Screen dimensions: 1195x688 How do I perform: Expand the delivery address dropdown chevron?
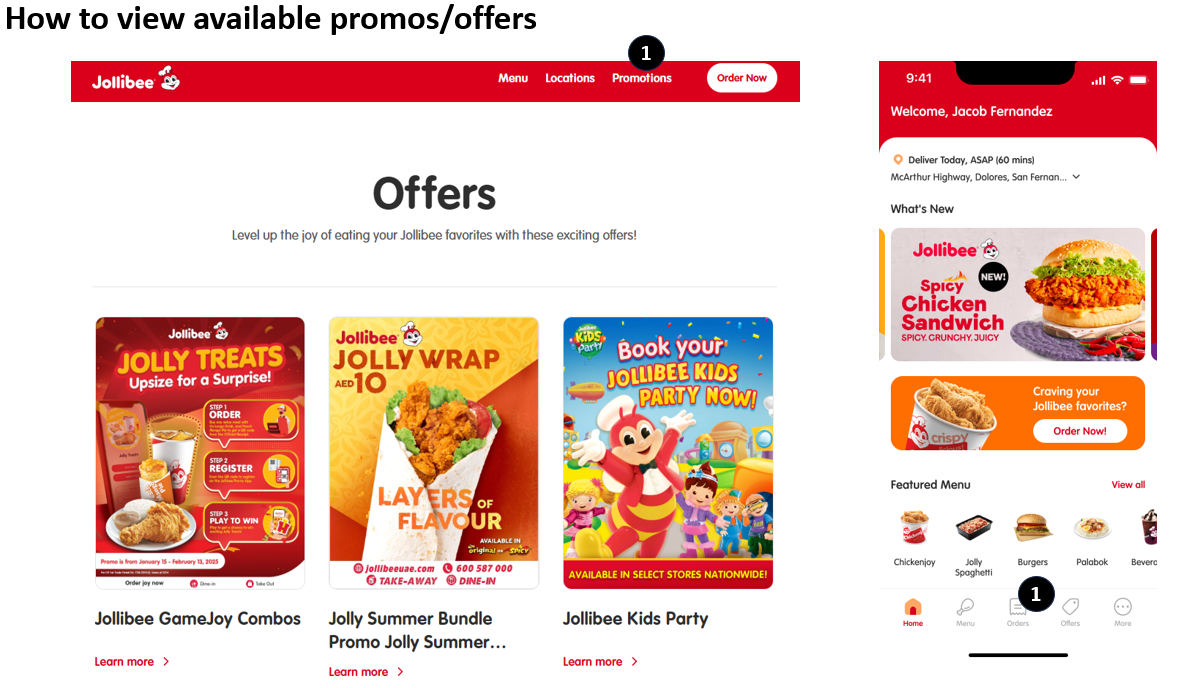click(x=1076, y=177)
